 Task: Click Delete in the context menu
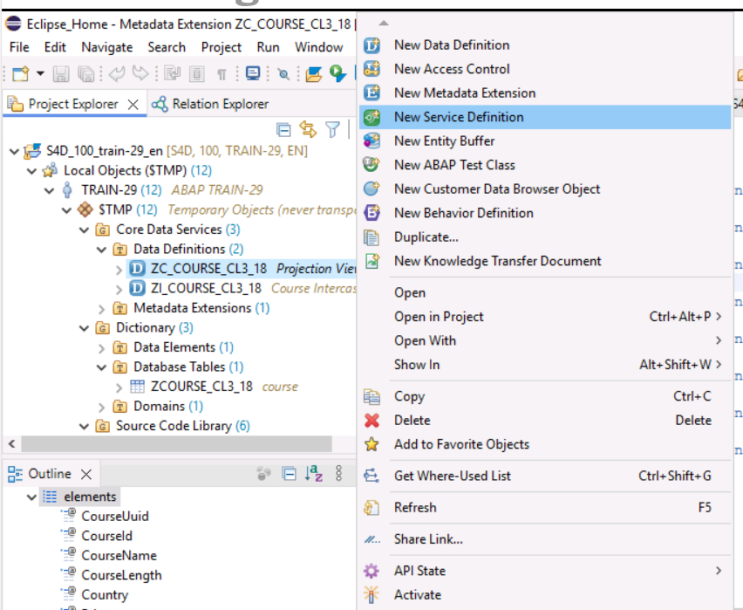(x=545, y=420)
